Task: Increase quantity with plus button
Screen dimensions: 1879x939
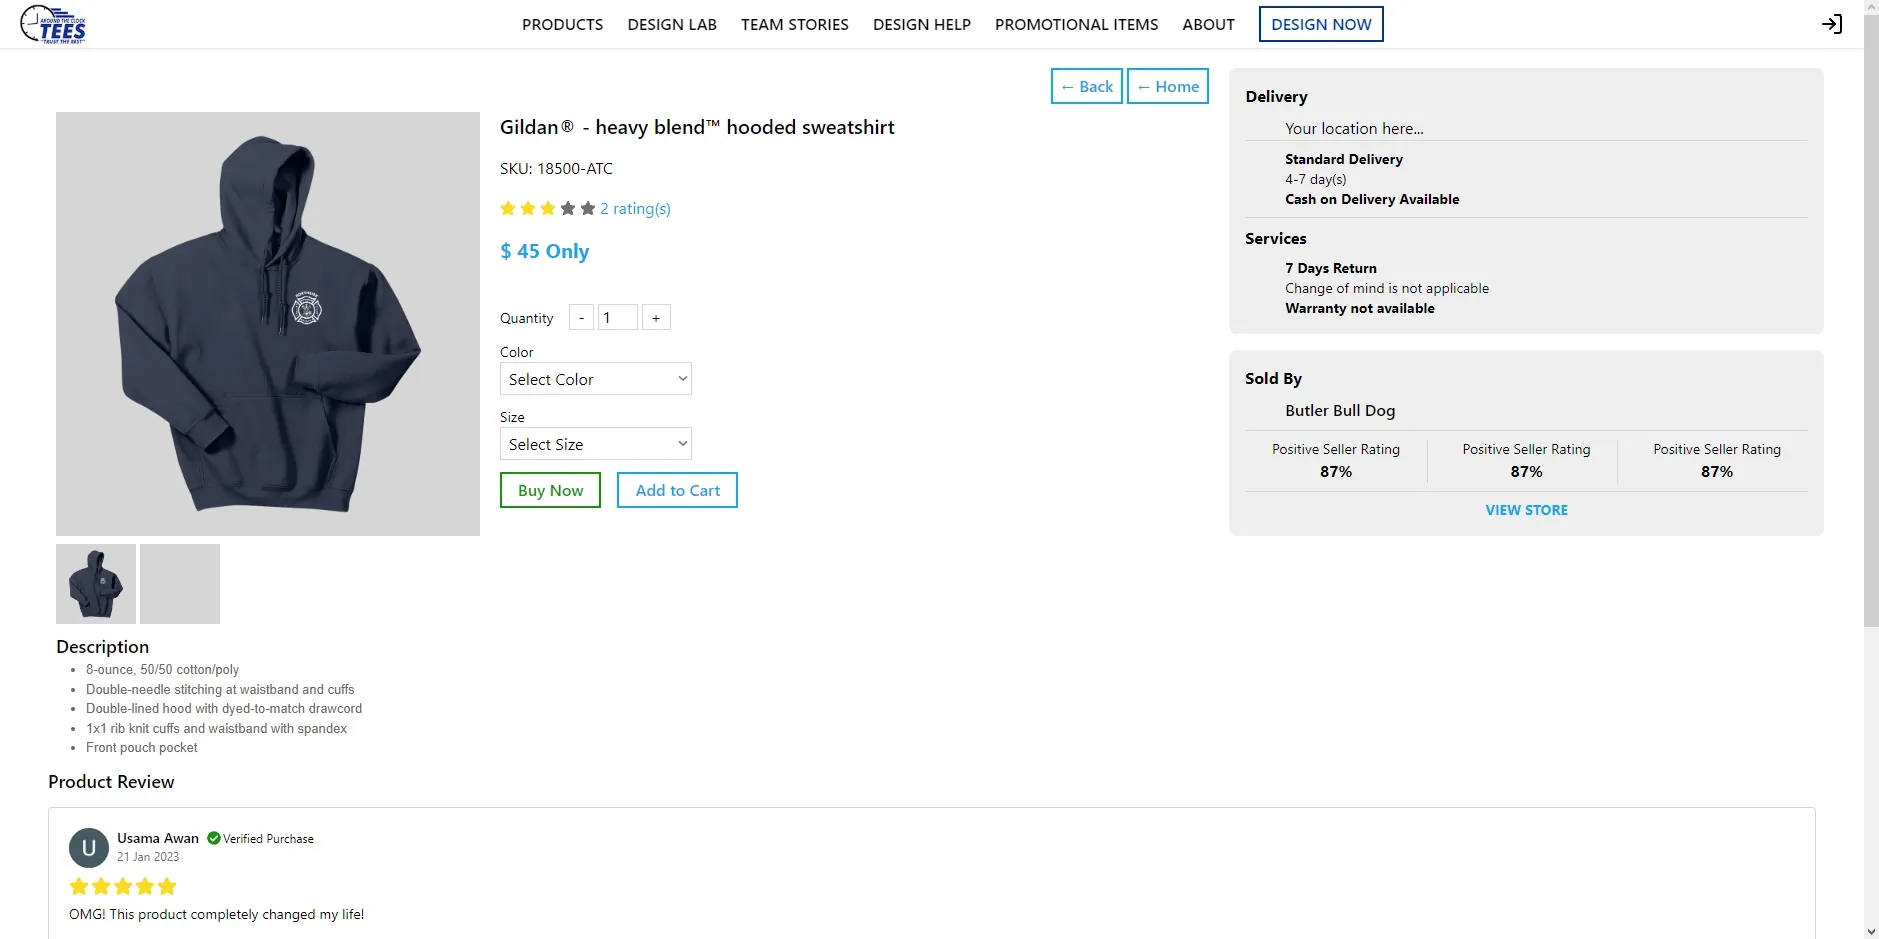Action: click(x=656, y=317)
